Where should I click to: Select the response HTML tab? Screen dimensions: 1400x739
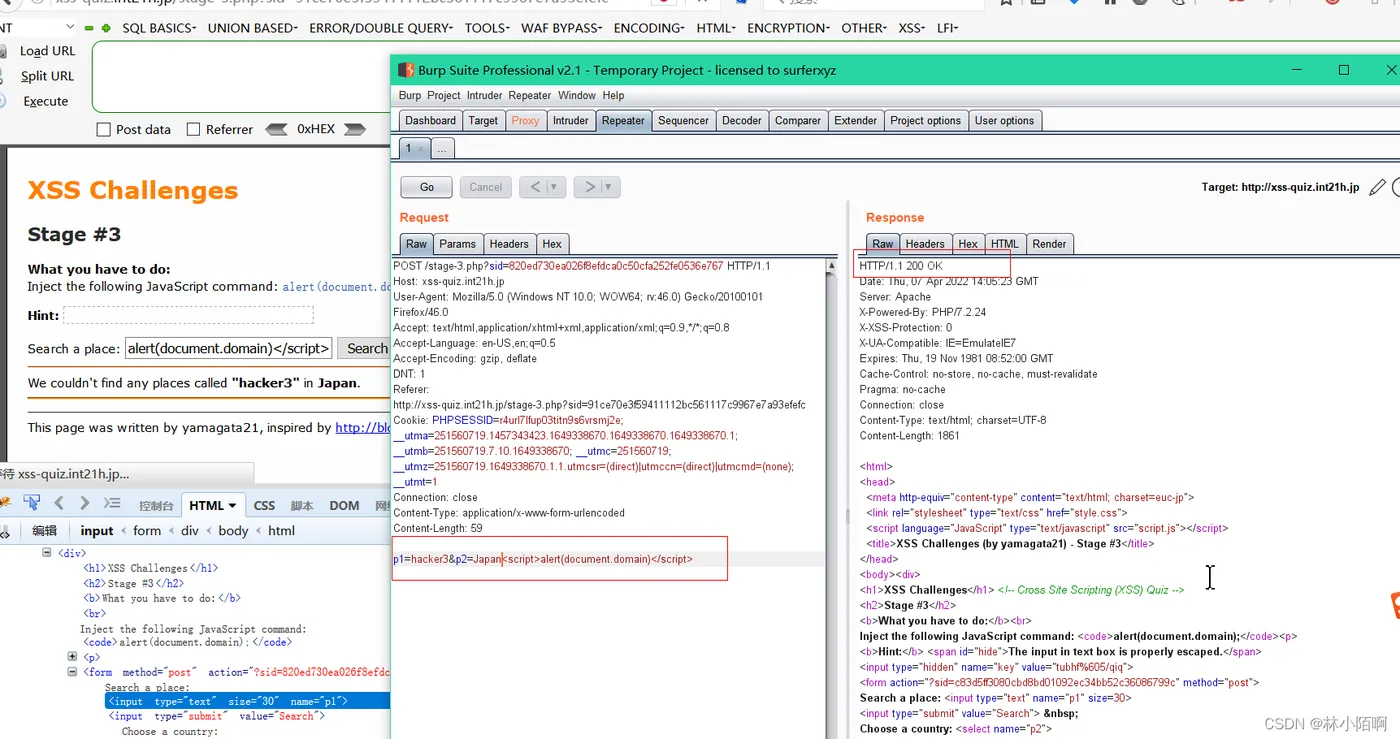1005,244
